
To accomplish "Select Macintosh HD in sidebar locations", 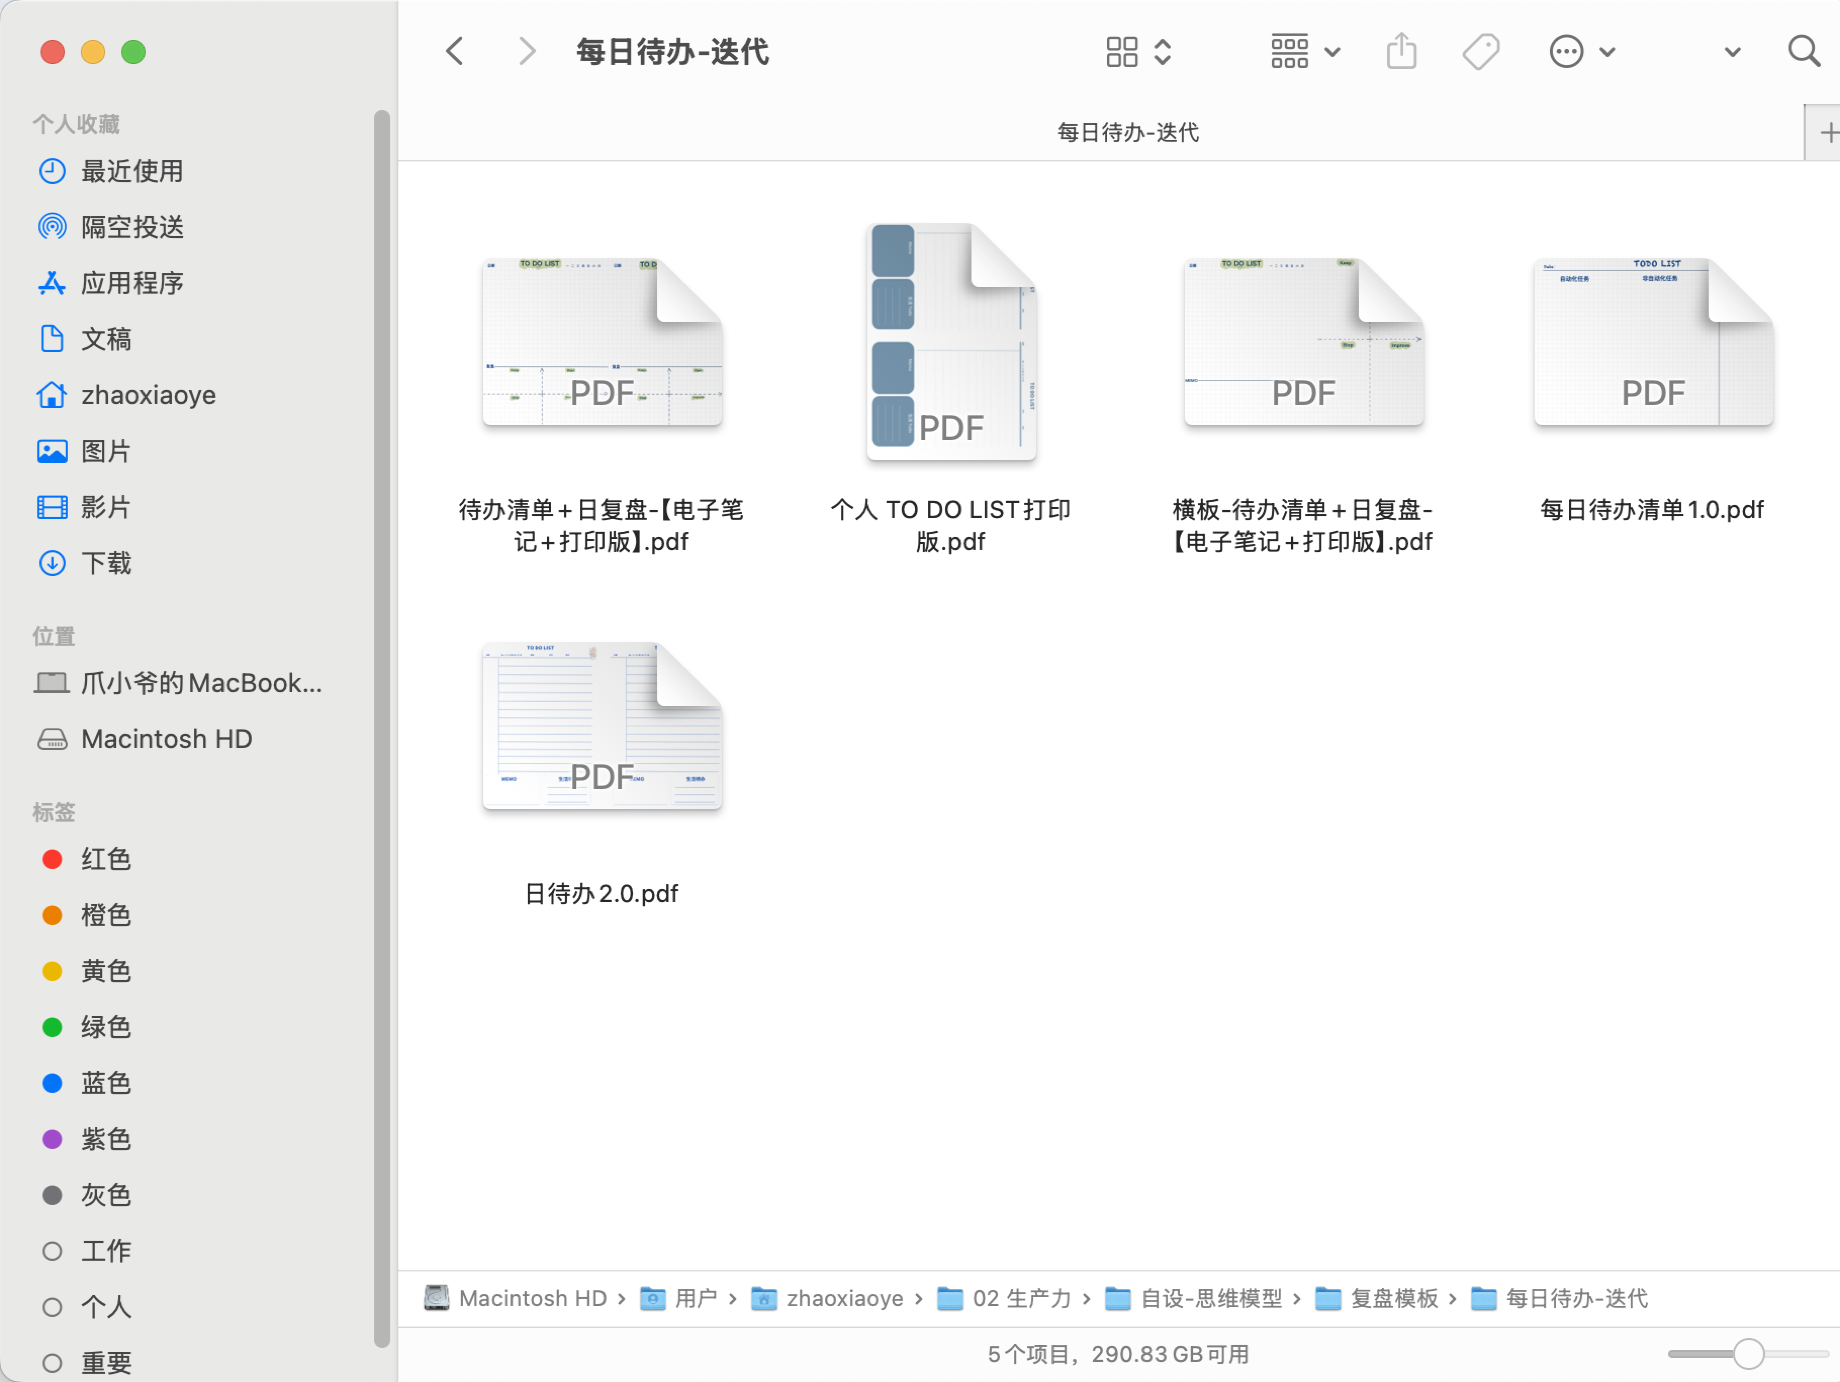I will pyautogui.click(x=166, y=739).
